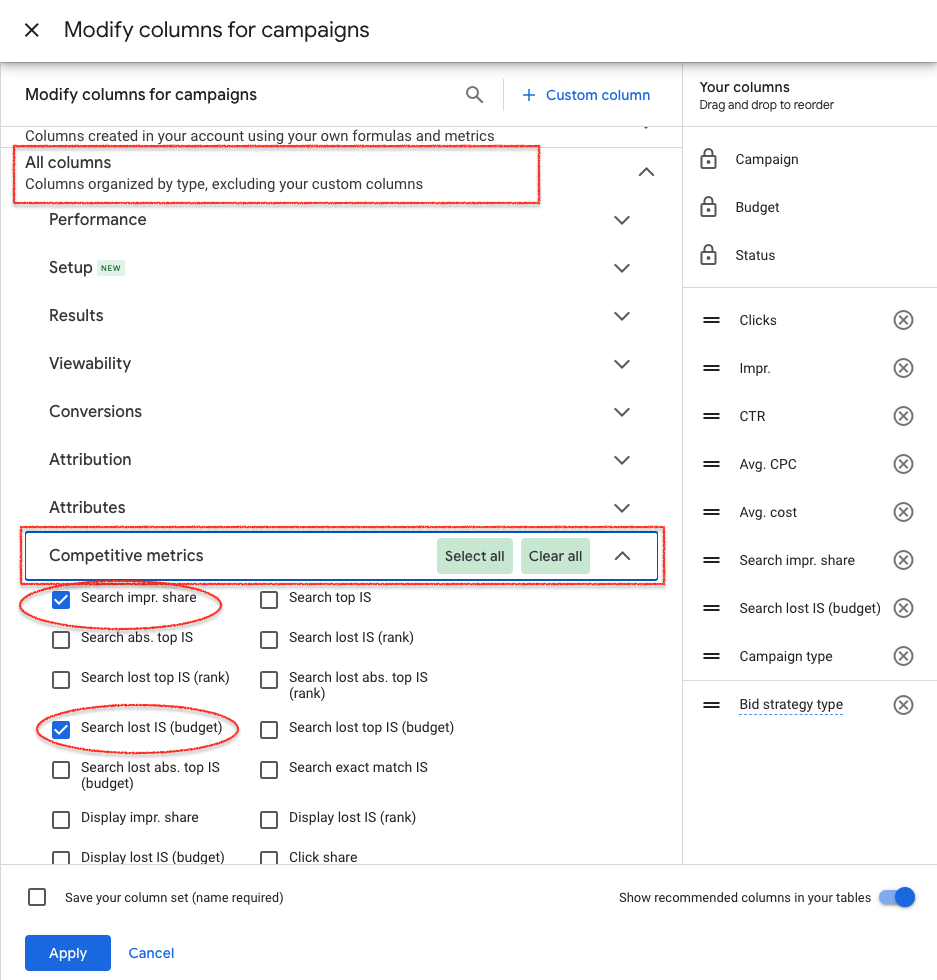Image resolution: width=937 pixels, height=980 pixels.
Task: Grab the drag handle beside Clicks
Action: pyautogui.click(x=711, y=320)
